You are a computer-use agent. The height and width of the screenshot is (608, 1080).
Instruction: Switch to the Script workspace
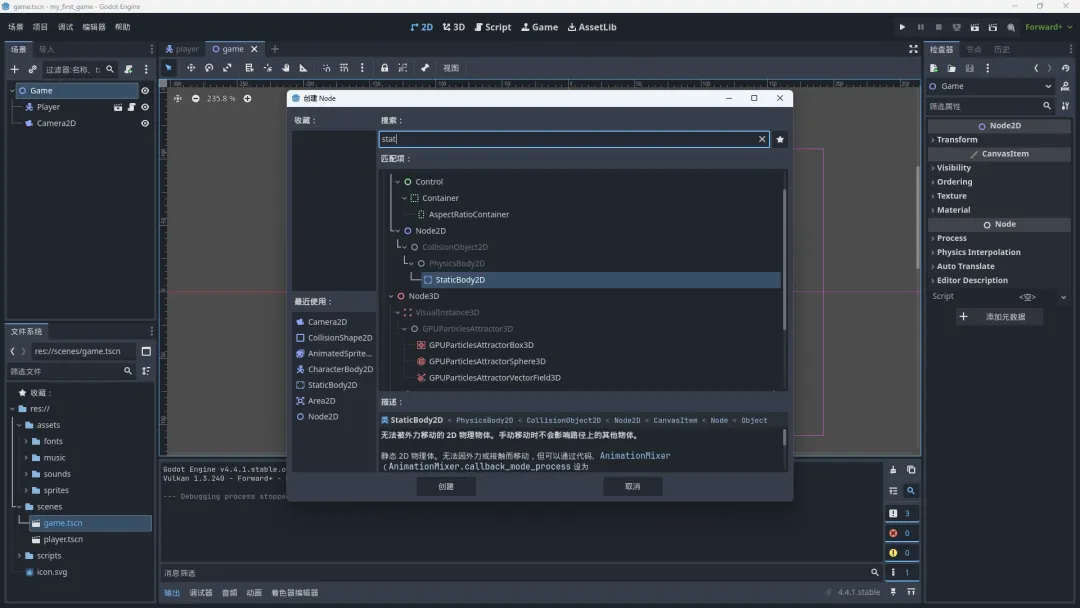(493, 27)
